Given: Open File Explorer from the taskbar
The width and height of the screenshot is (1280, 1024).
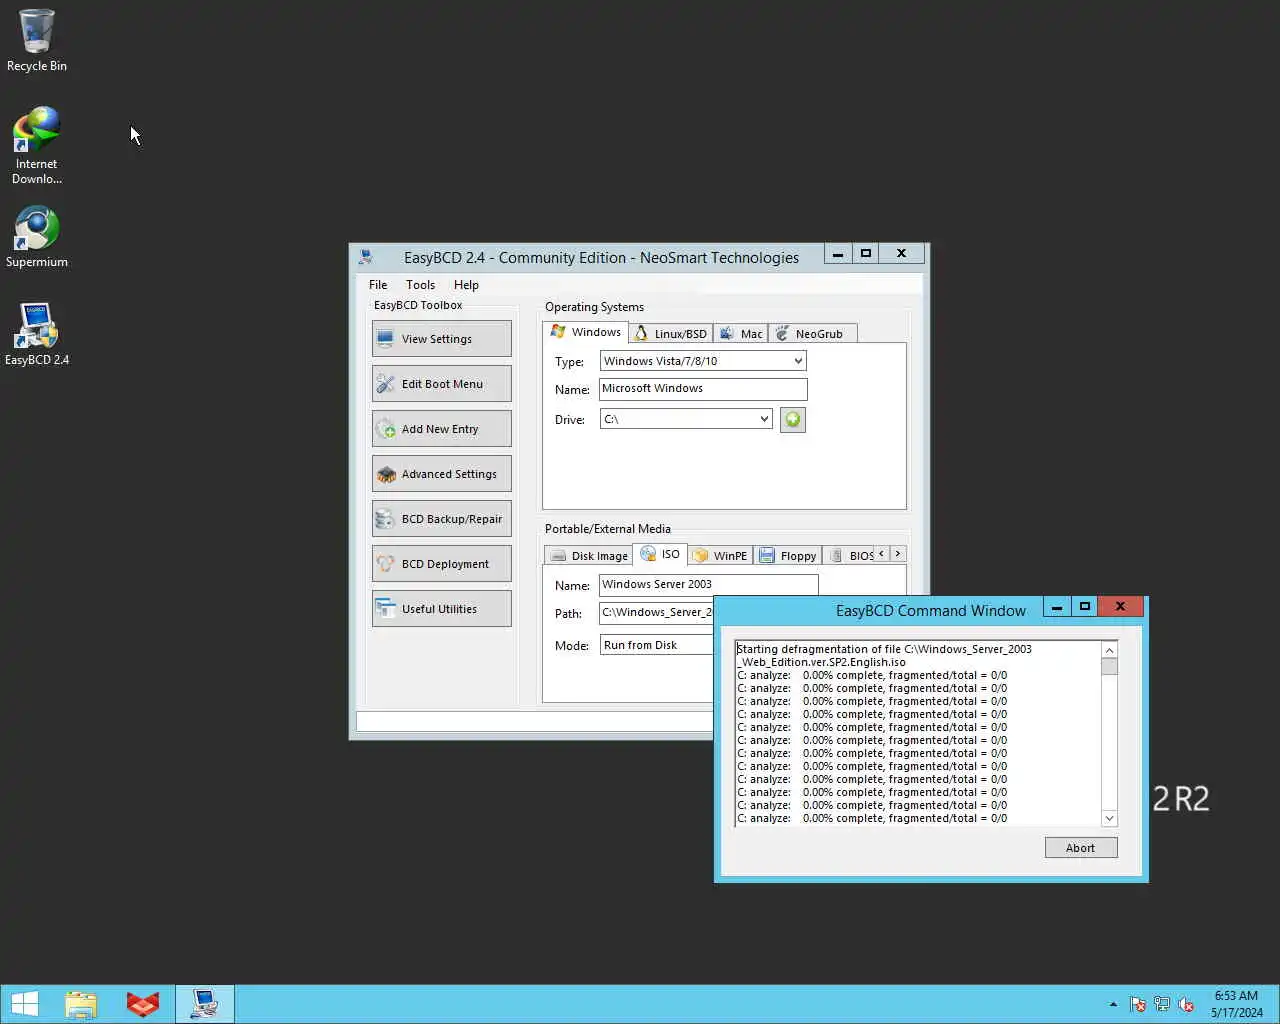Looking at the screenshot, I should [x=81, y=1004].
